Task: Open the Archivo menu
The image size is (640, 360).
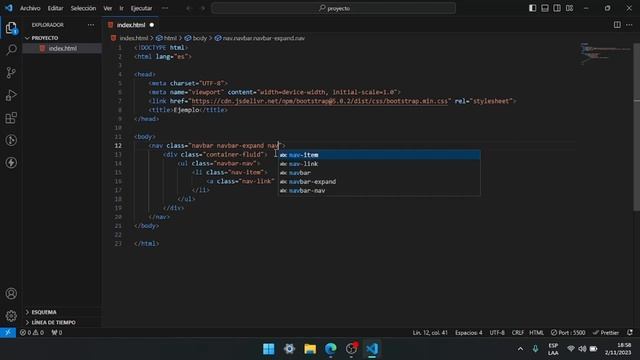Action: 30,8
